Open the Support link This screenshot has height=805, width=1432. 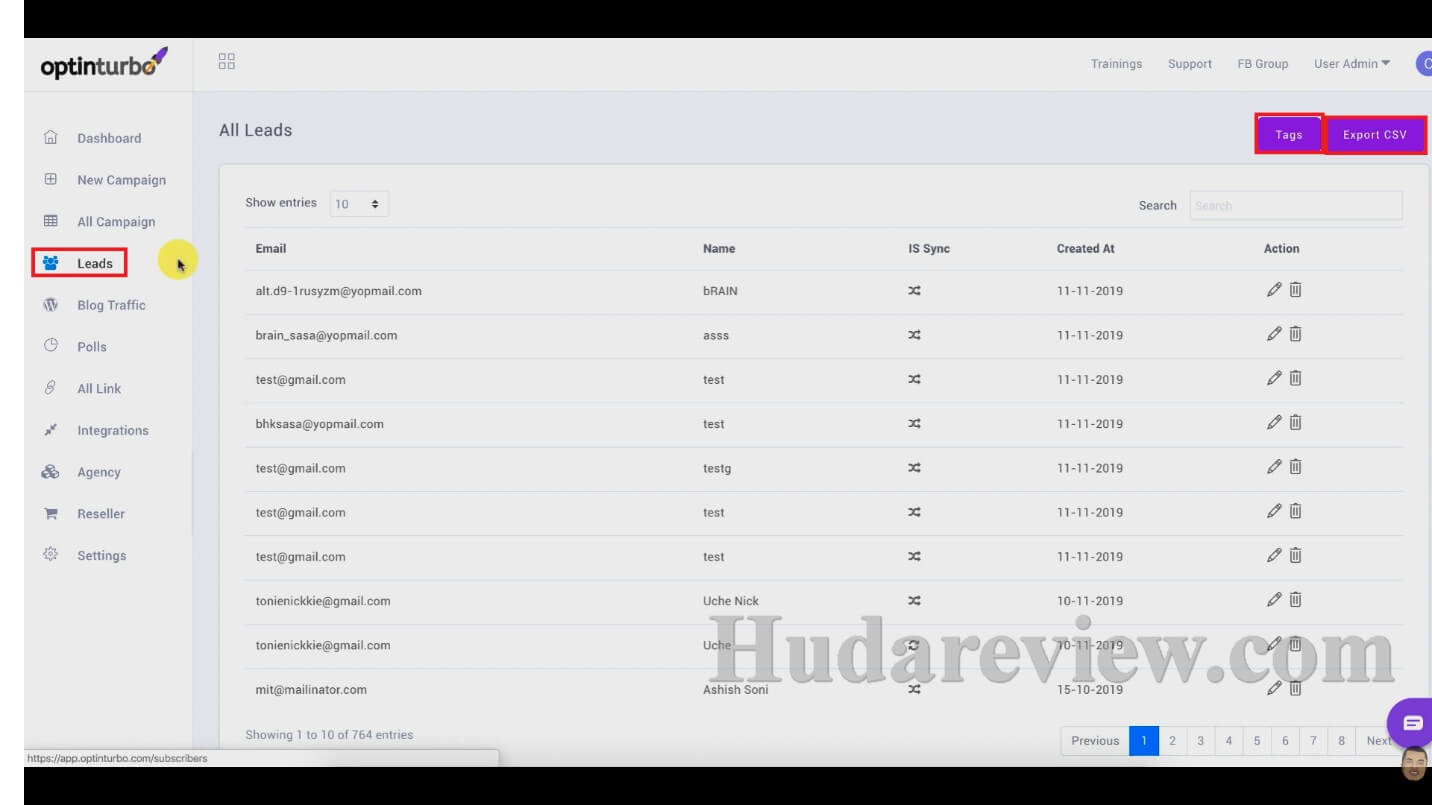pos(1190,64)
